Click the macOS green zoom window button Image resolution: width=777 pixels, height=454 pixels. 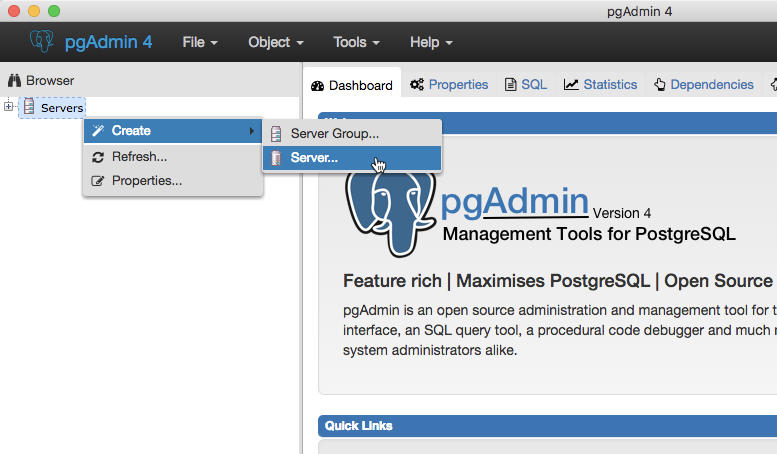point(54,11)
